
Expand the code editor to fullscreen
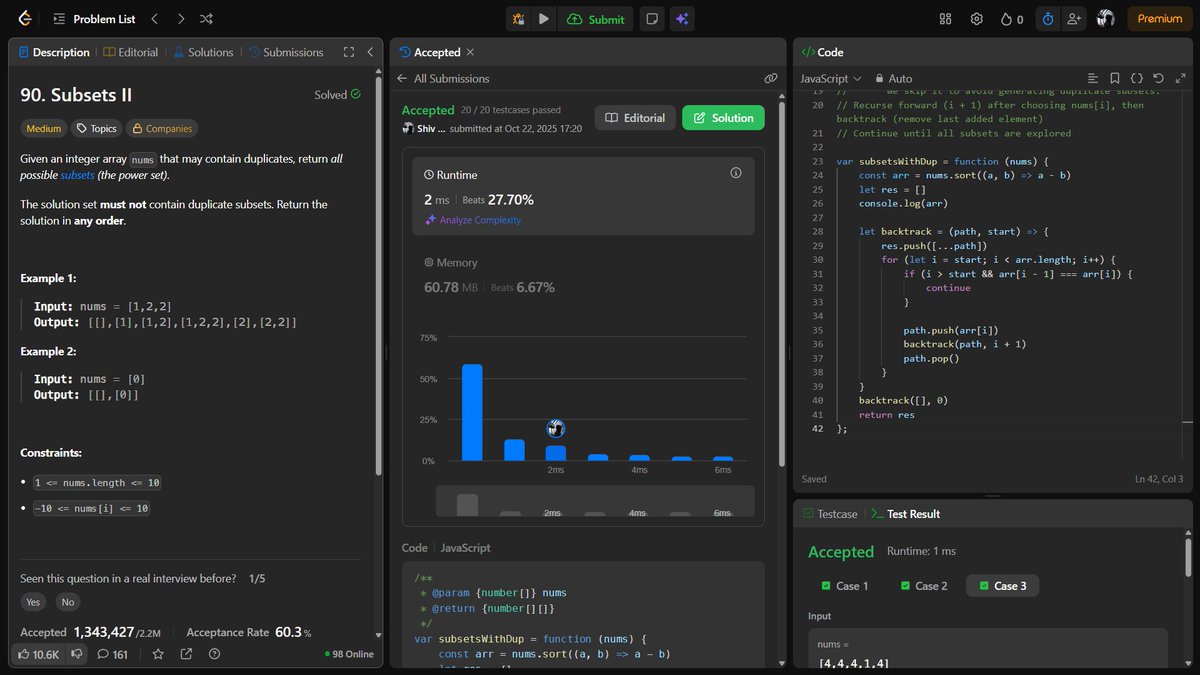coord(1179,78)
